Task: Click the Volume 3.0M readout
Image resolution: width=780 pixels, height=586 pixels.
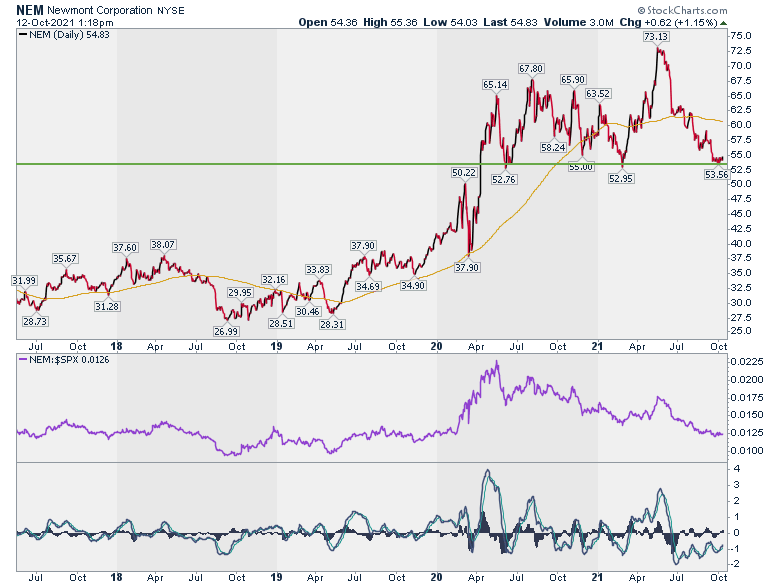Action: (x=579, y=22)
